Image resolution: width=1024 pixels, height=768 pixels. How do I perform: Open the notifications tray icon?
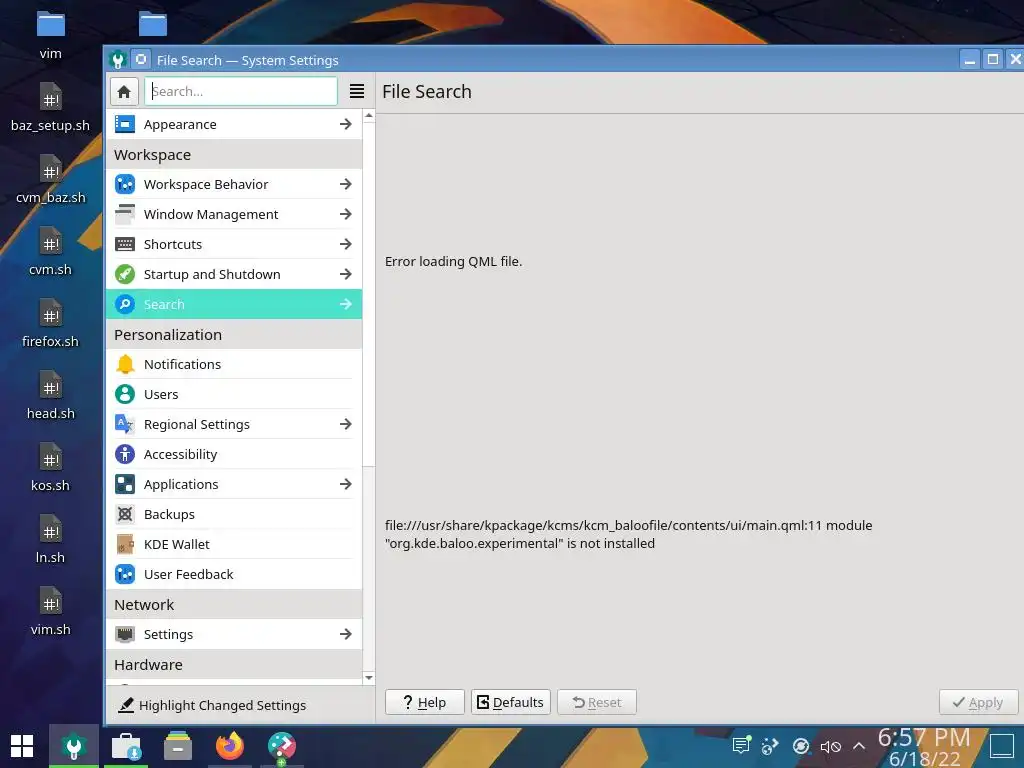741,746
